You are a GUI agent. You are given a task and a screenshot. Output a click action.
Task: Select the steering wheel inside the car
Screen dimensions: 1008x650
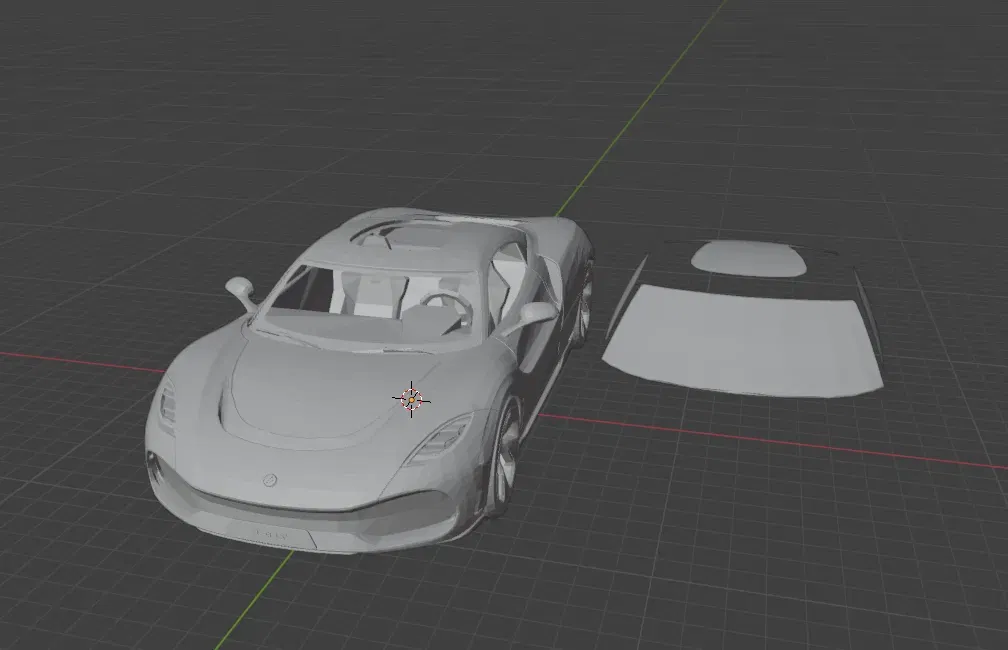(446, 306)
